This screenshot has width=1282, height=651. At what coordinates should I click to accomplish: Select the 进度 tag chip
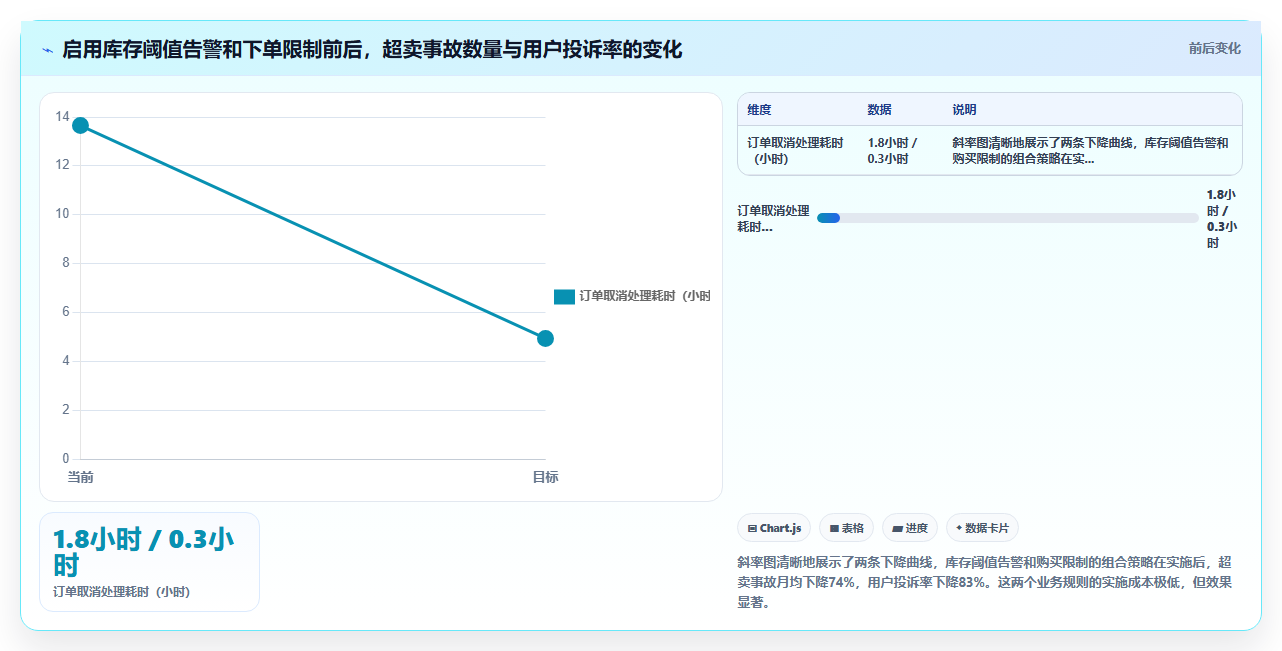coord(910,528)
